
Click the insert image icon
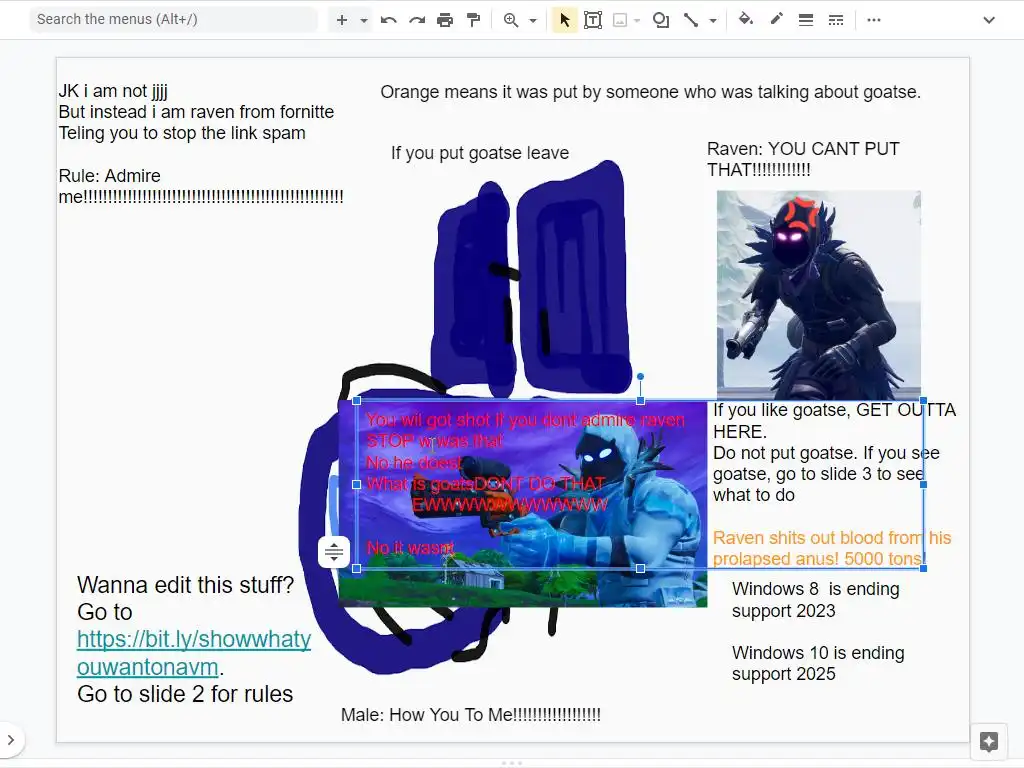620,20
